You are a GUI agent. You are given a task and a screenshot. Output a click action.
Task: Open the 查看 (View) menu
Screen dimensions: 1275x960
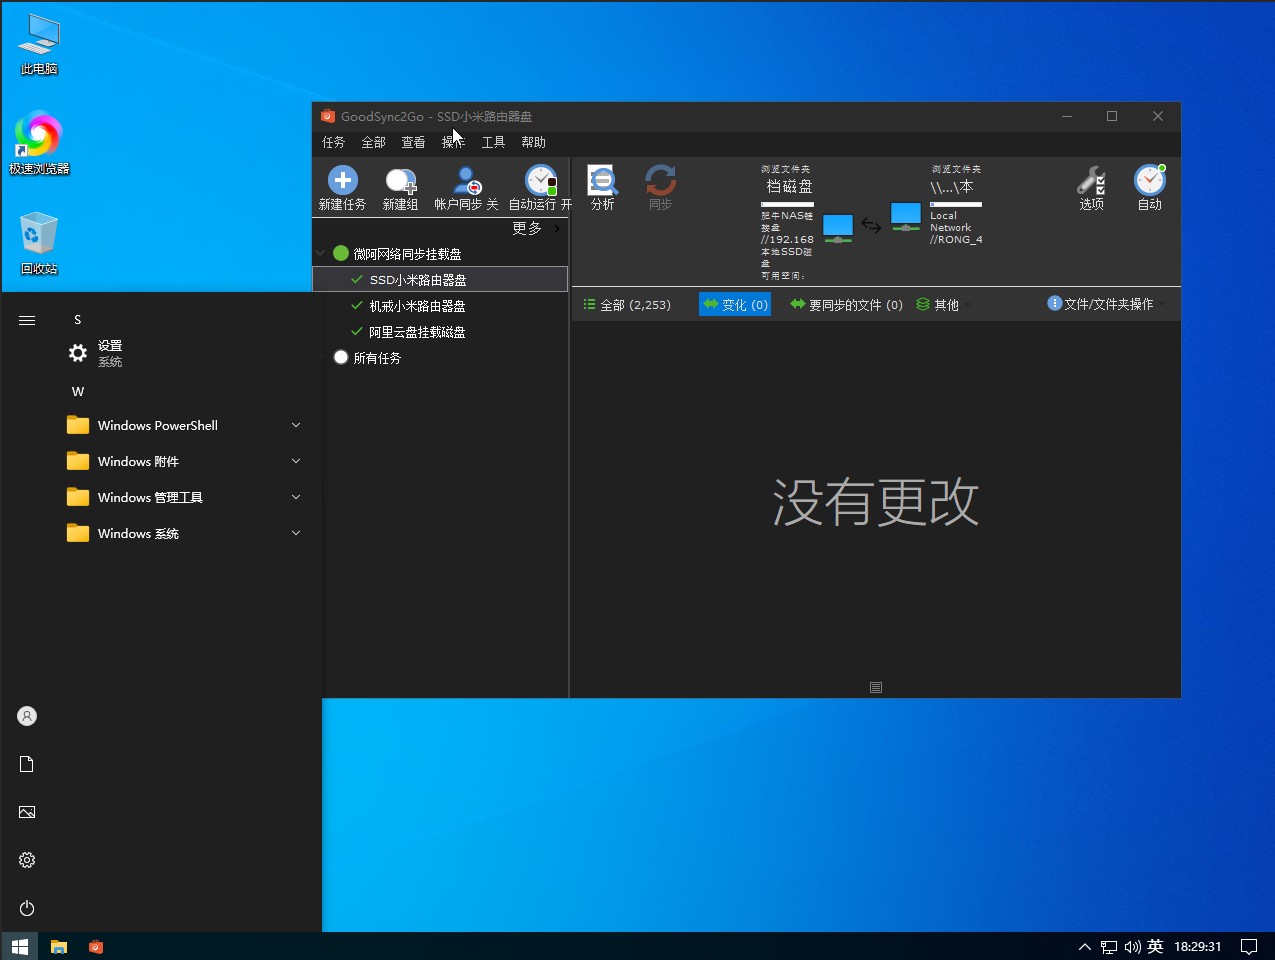(414, 143)
